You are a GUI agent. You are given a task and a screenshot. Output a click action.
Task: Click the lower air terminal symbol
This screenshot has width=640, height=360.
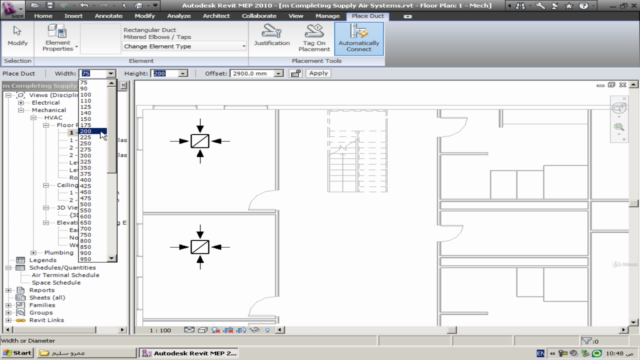(200, 247)
